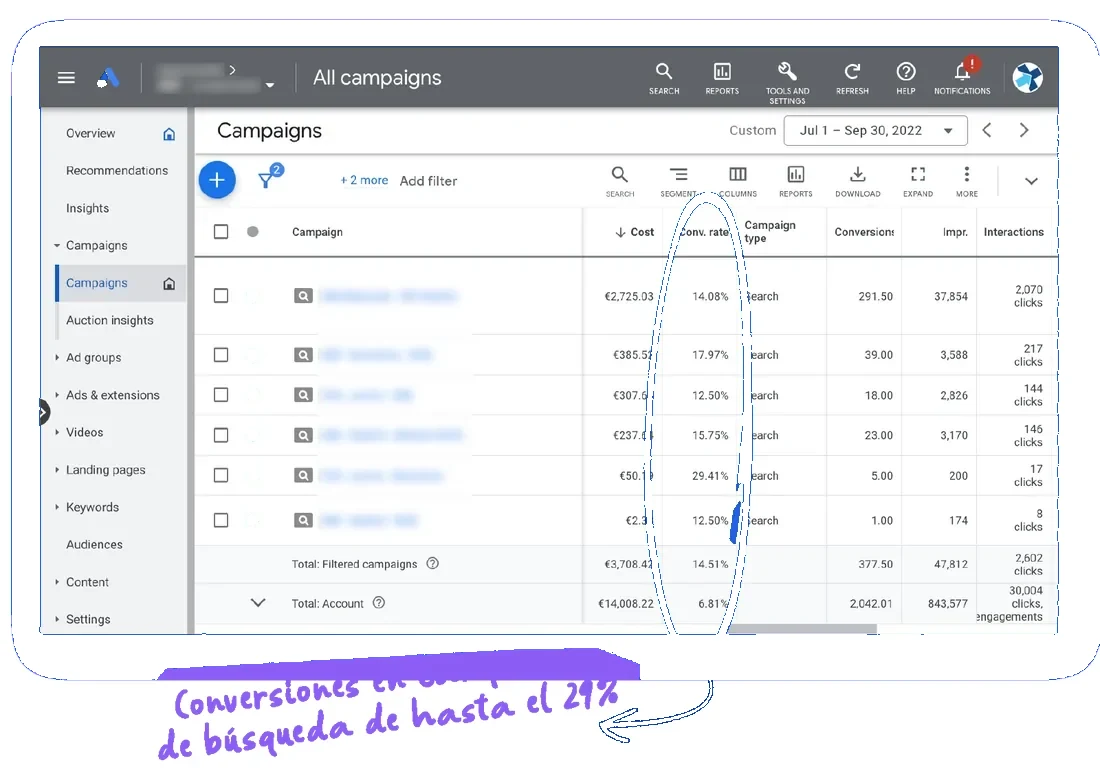Click the Expand table icon

coord(918,182)
